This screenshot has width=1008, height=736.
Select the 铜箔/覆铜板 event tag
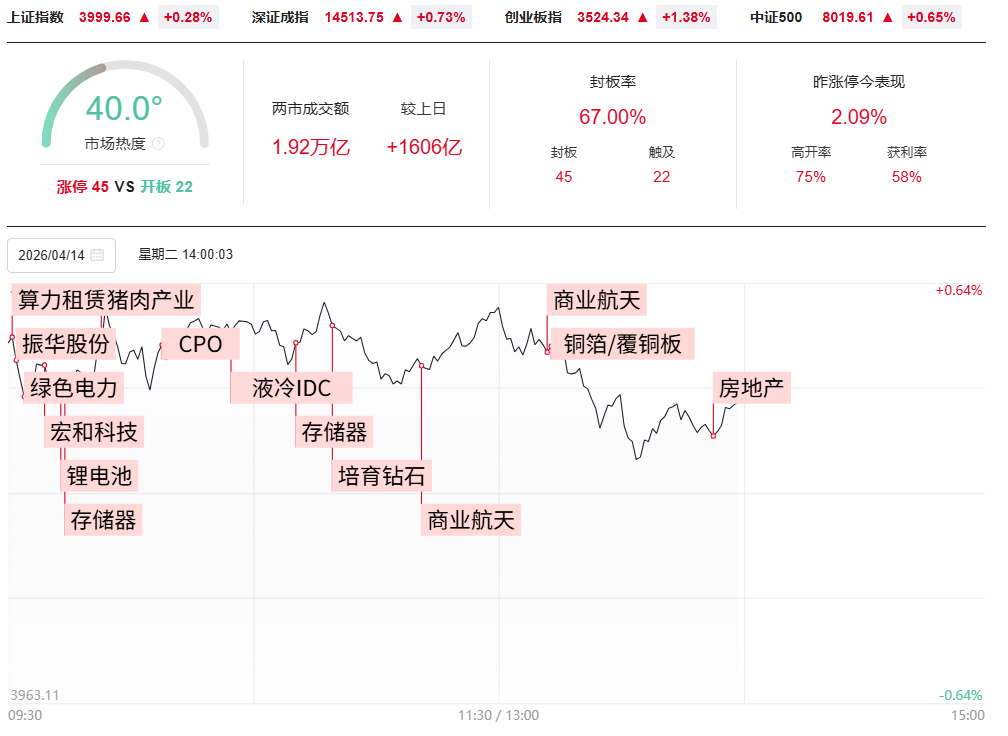click(622, 344)
